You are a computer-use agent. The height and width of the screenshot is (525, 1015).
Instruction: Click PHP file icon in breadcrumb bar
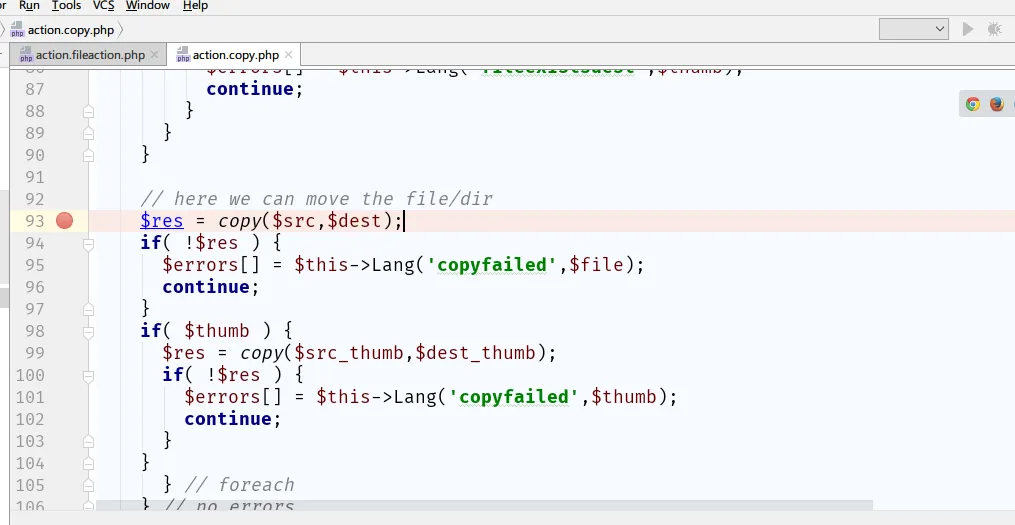tap(17, 30)
